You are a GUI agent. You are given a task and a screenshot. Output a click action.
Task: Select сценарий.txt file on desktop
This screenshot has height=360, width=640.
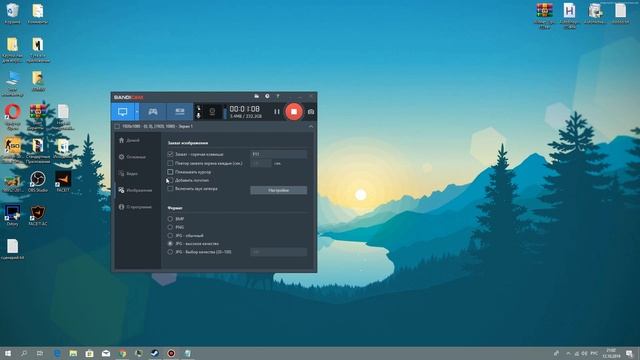click(13, 249)
